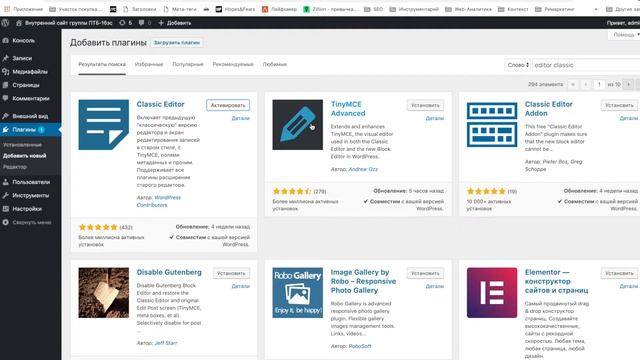The width and height of the screenshot is (640, 360).
Task: Open author link Jeff Starr
Action: point(166,343)
